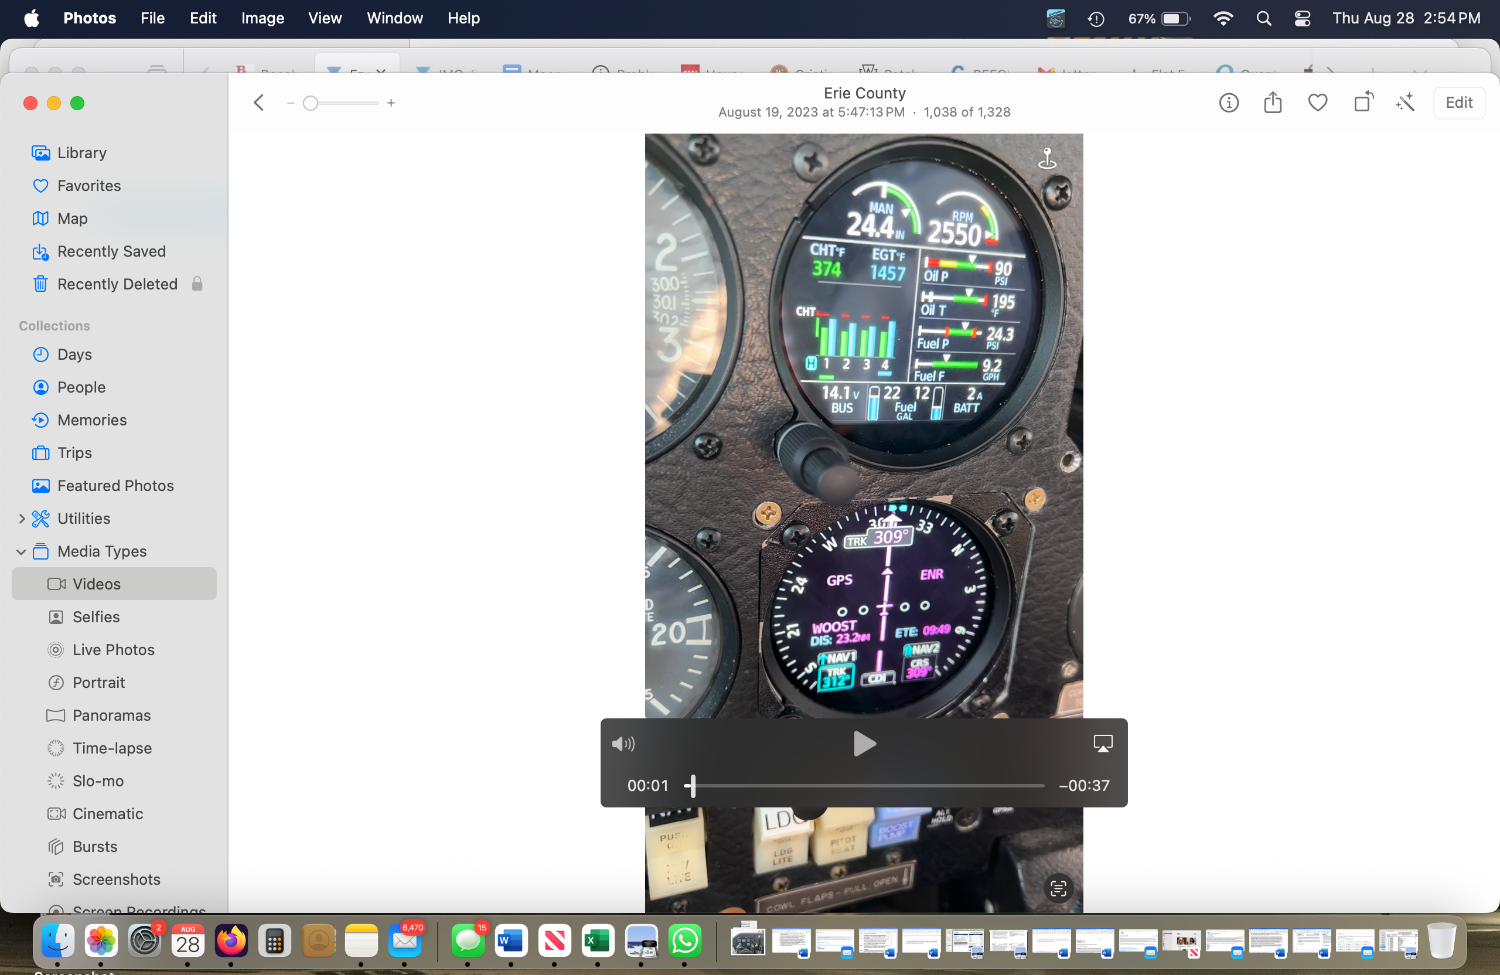The image size is (1500, 975).
Task: Open the Help menu
Action: click(x=464, y=18)
